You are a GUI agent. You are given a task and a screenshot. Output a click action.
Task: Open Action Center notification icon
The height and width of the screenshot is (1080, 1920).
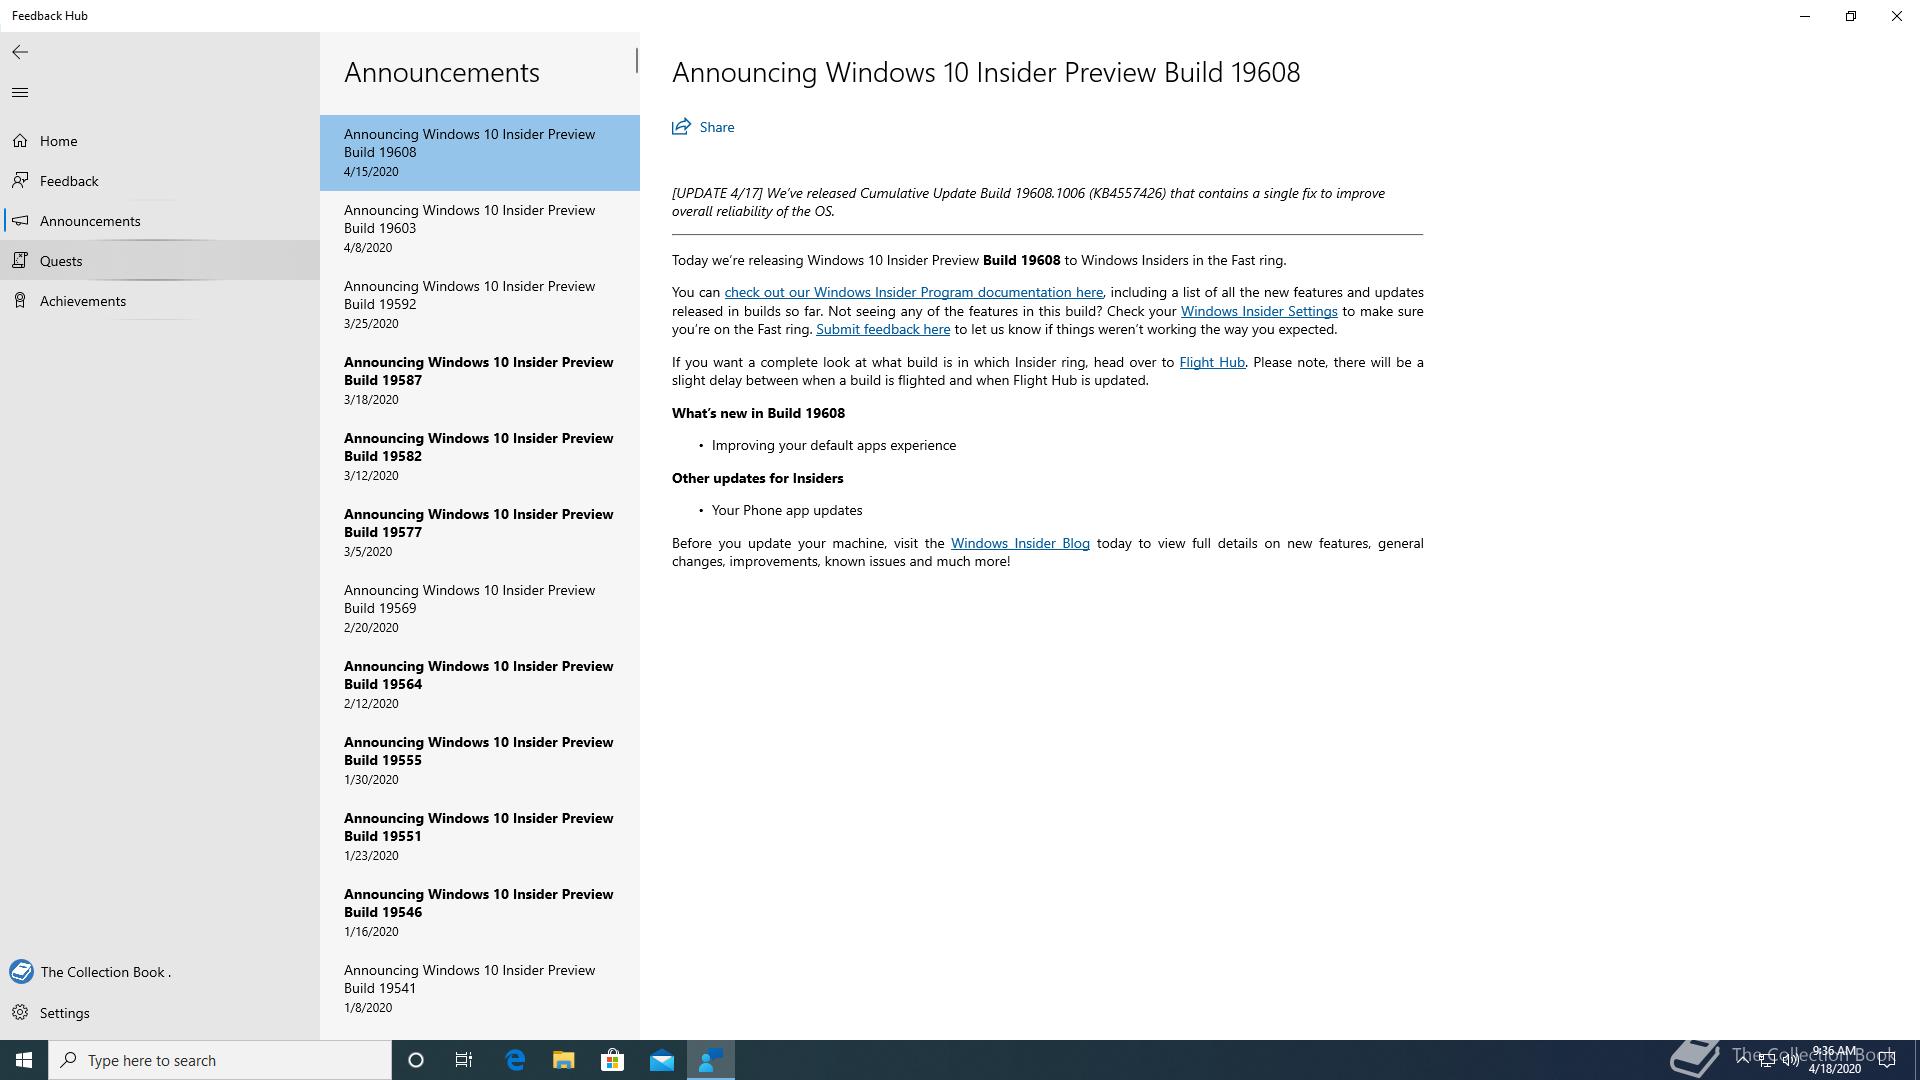1887,1060
